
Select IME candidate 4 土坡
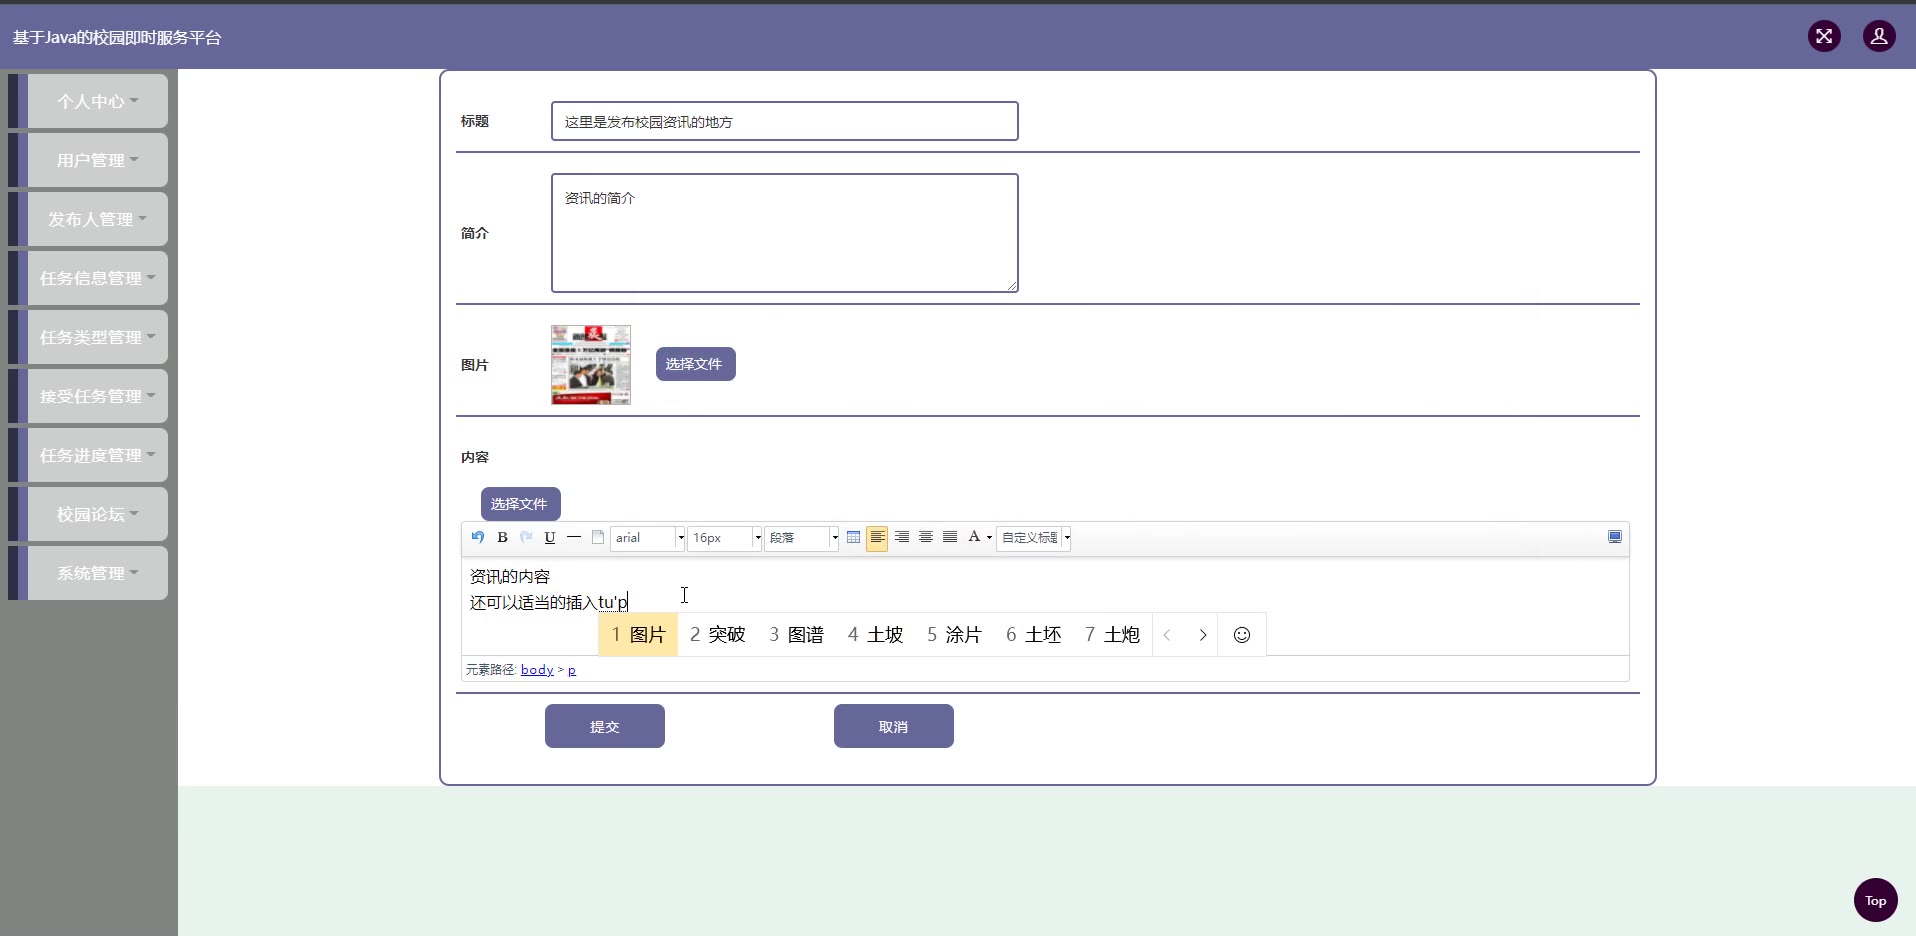(x=876, y=635)
